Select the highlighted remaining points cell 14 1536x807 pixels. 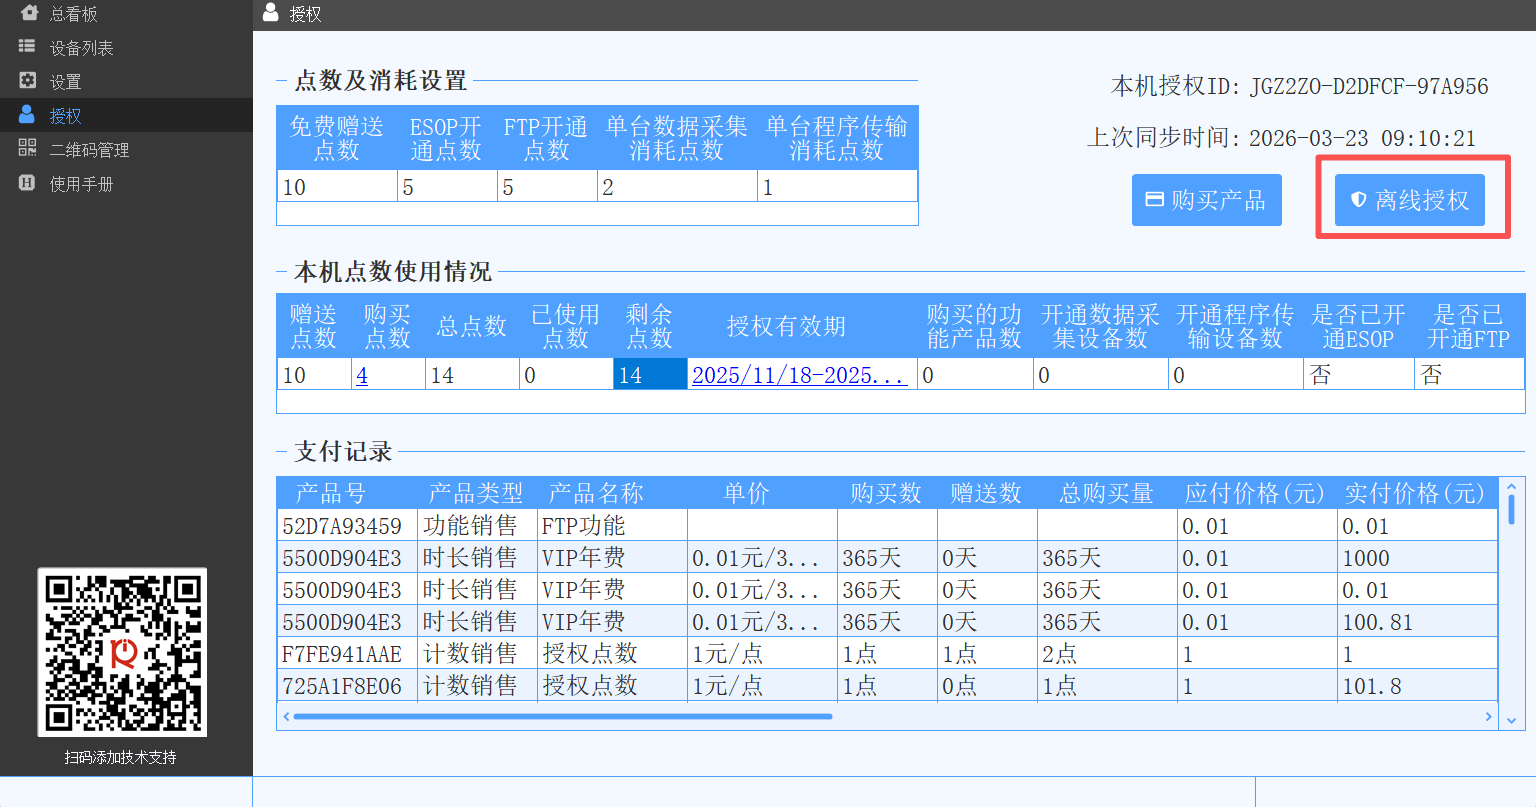(649, 375)
